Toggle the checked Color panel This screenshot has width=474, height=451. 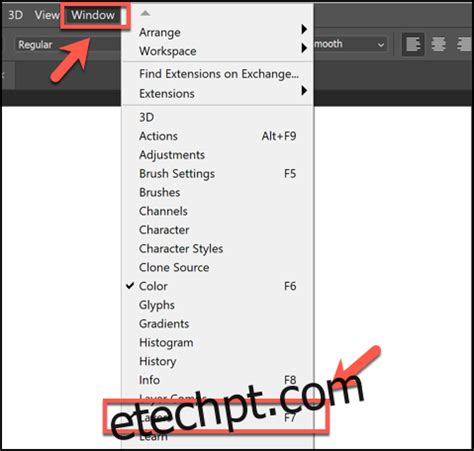[x=218, y=286]
